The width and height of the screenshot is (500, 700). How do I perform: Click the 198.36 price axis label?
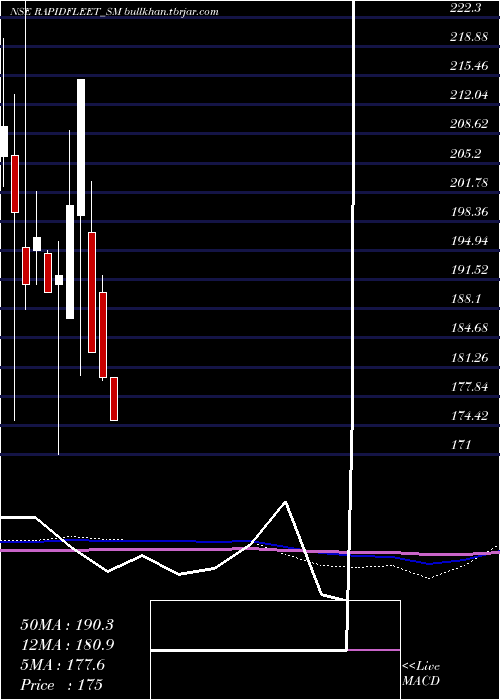click(x=469, y=212)
